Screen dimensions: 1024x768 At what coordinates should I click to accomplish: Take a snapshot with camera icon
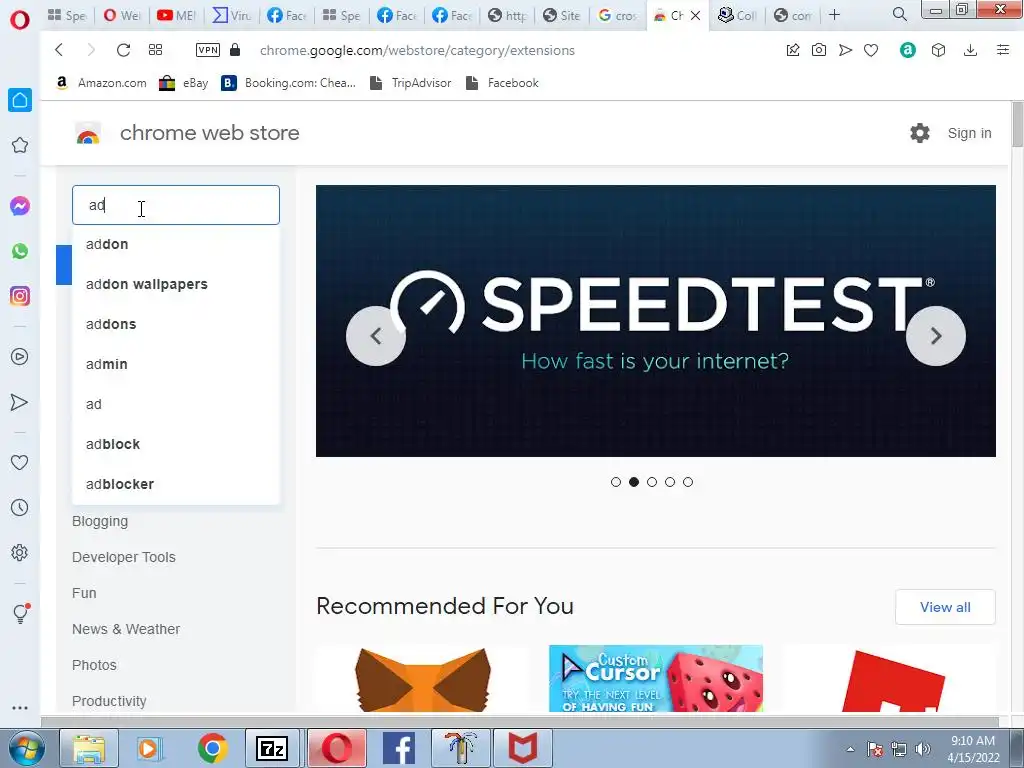[x=818, y=50]
